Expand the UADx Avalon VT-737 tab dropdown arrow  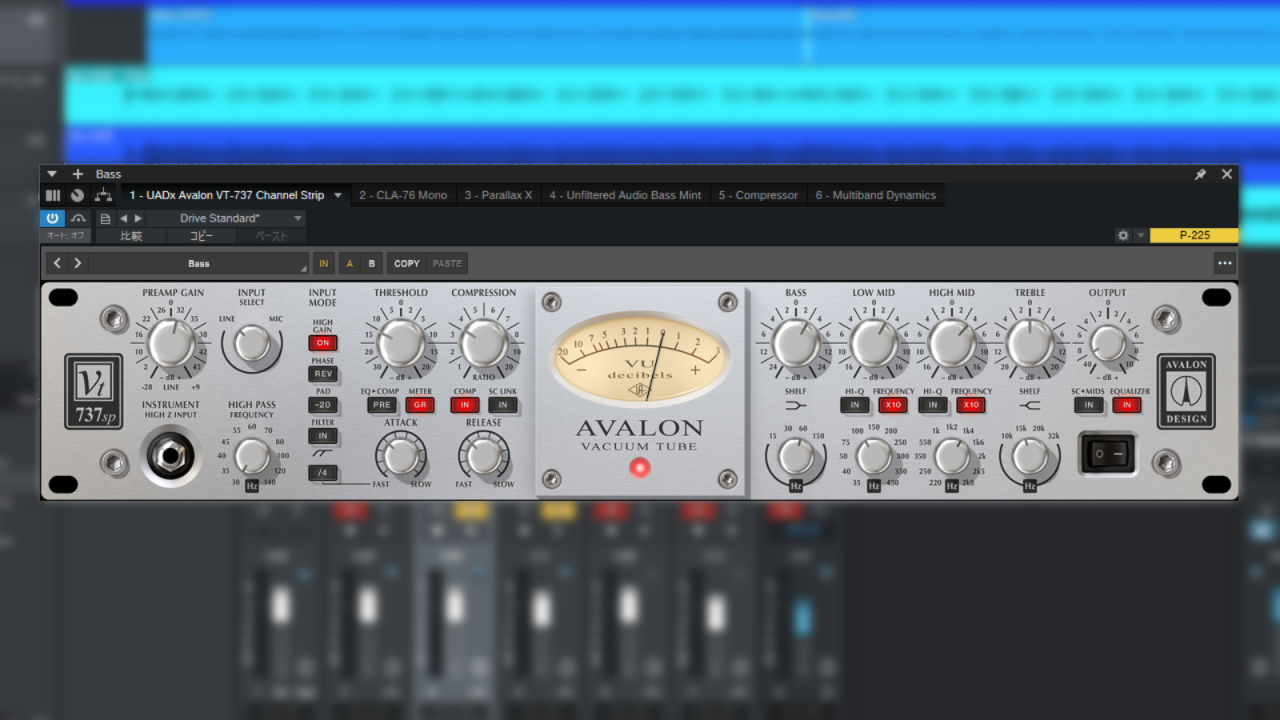coord(338,195)
